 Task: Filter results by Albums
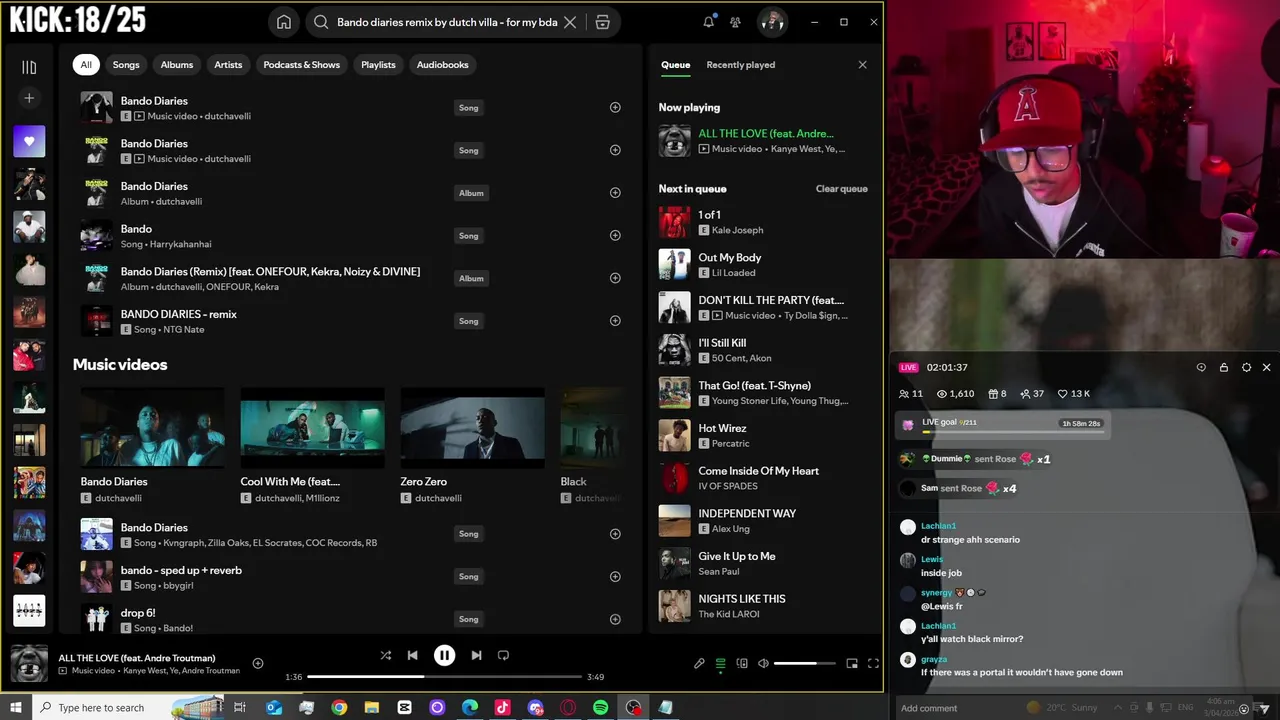[177, 65]
